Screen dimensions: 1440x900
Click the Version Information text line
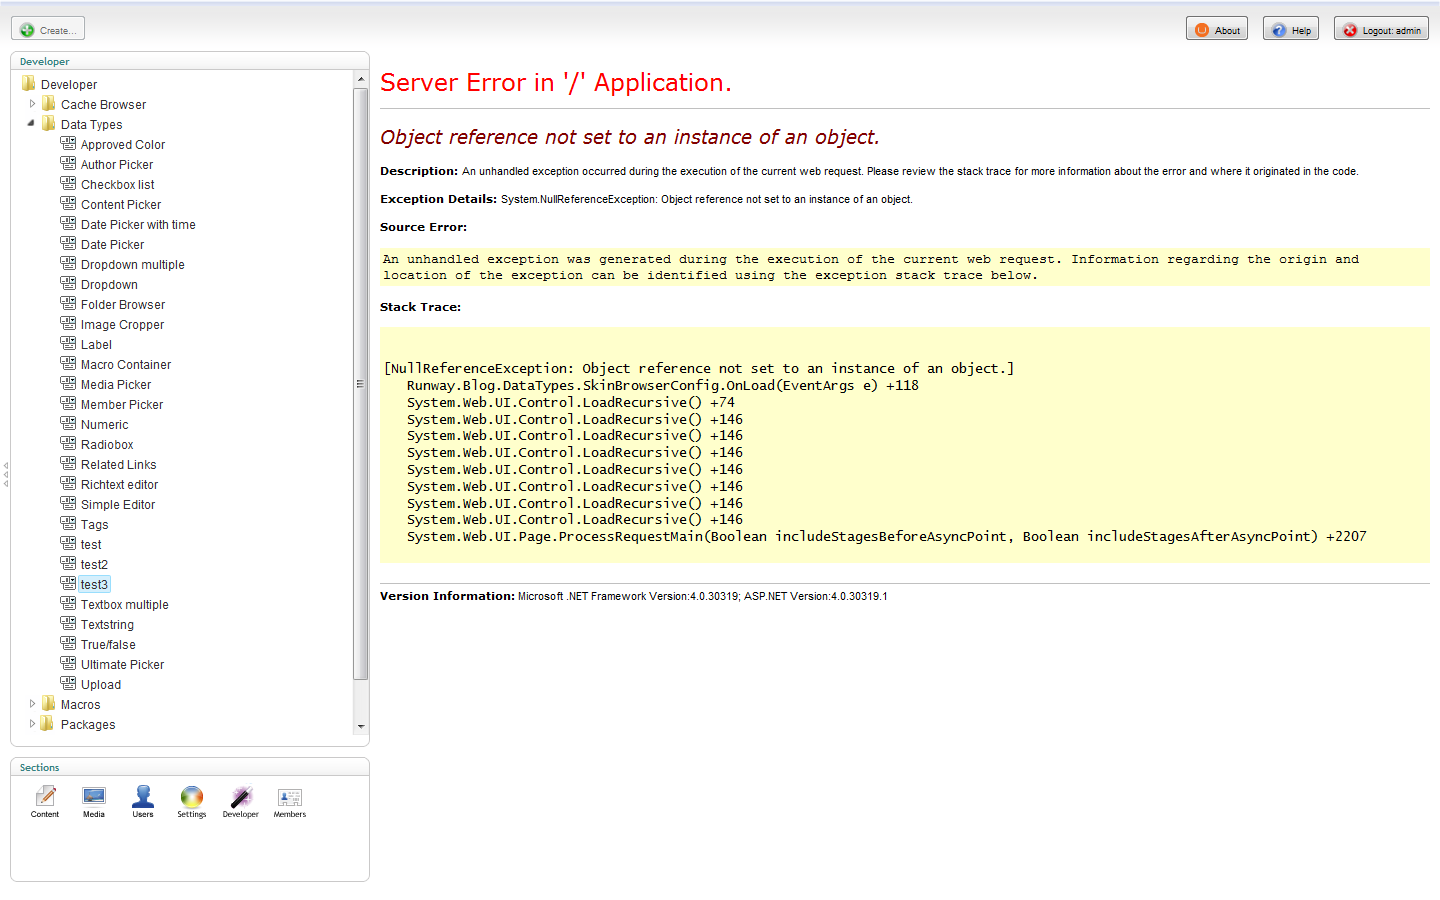click(634, 596)
